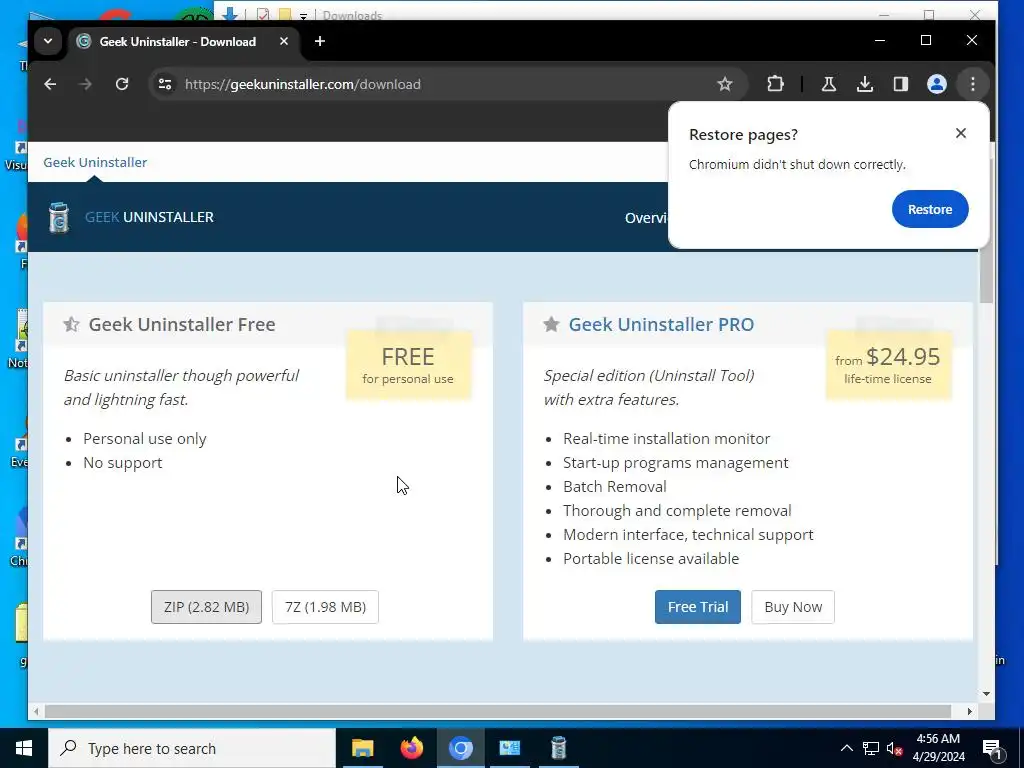The width and height of the screenshot is (1024, 768).
Task: Dismiss the Restore pages popup
Action: tap(960, 133)
